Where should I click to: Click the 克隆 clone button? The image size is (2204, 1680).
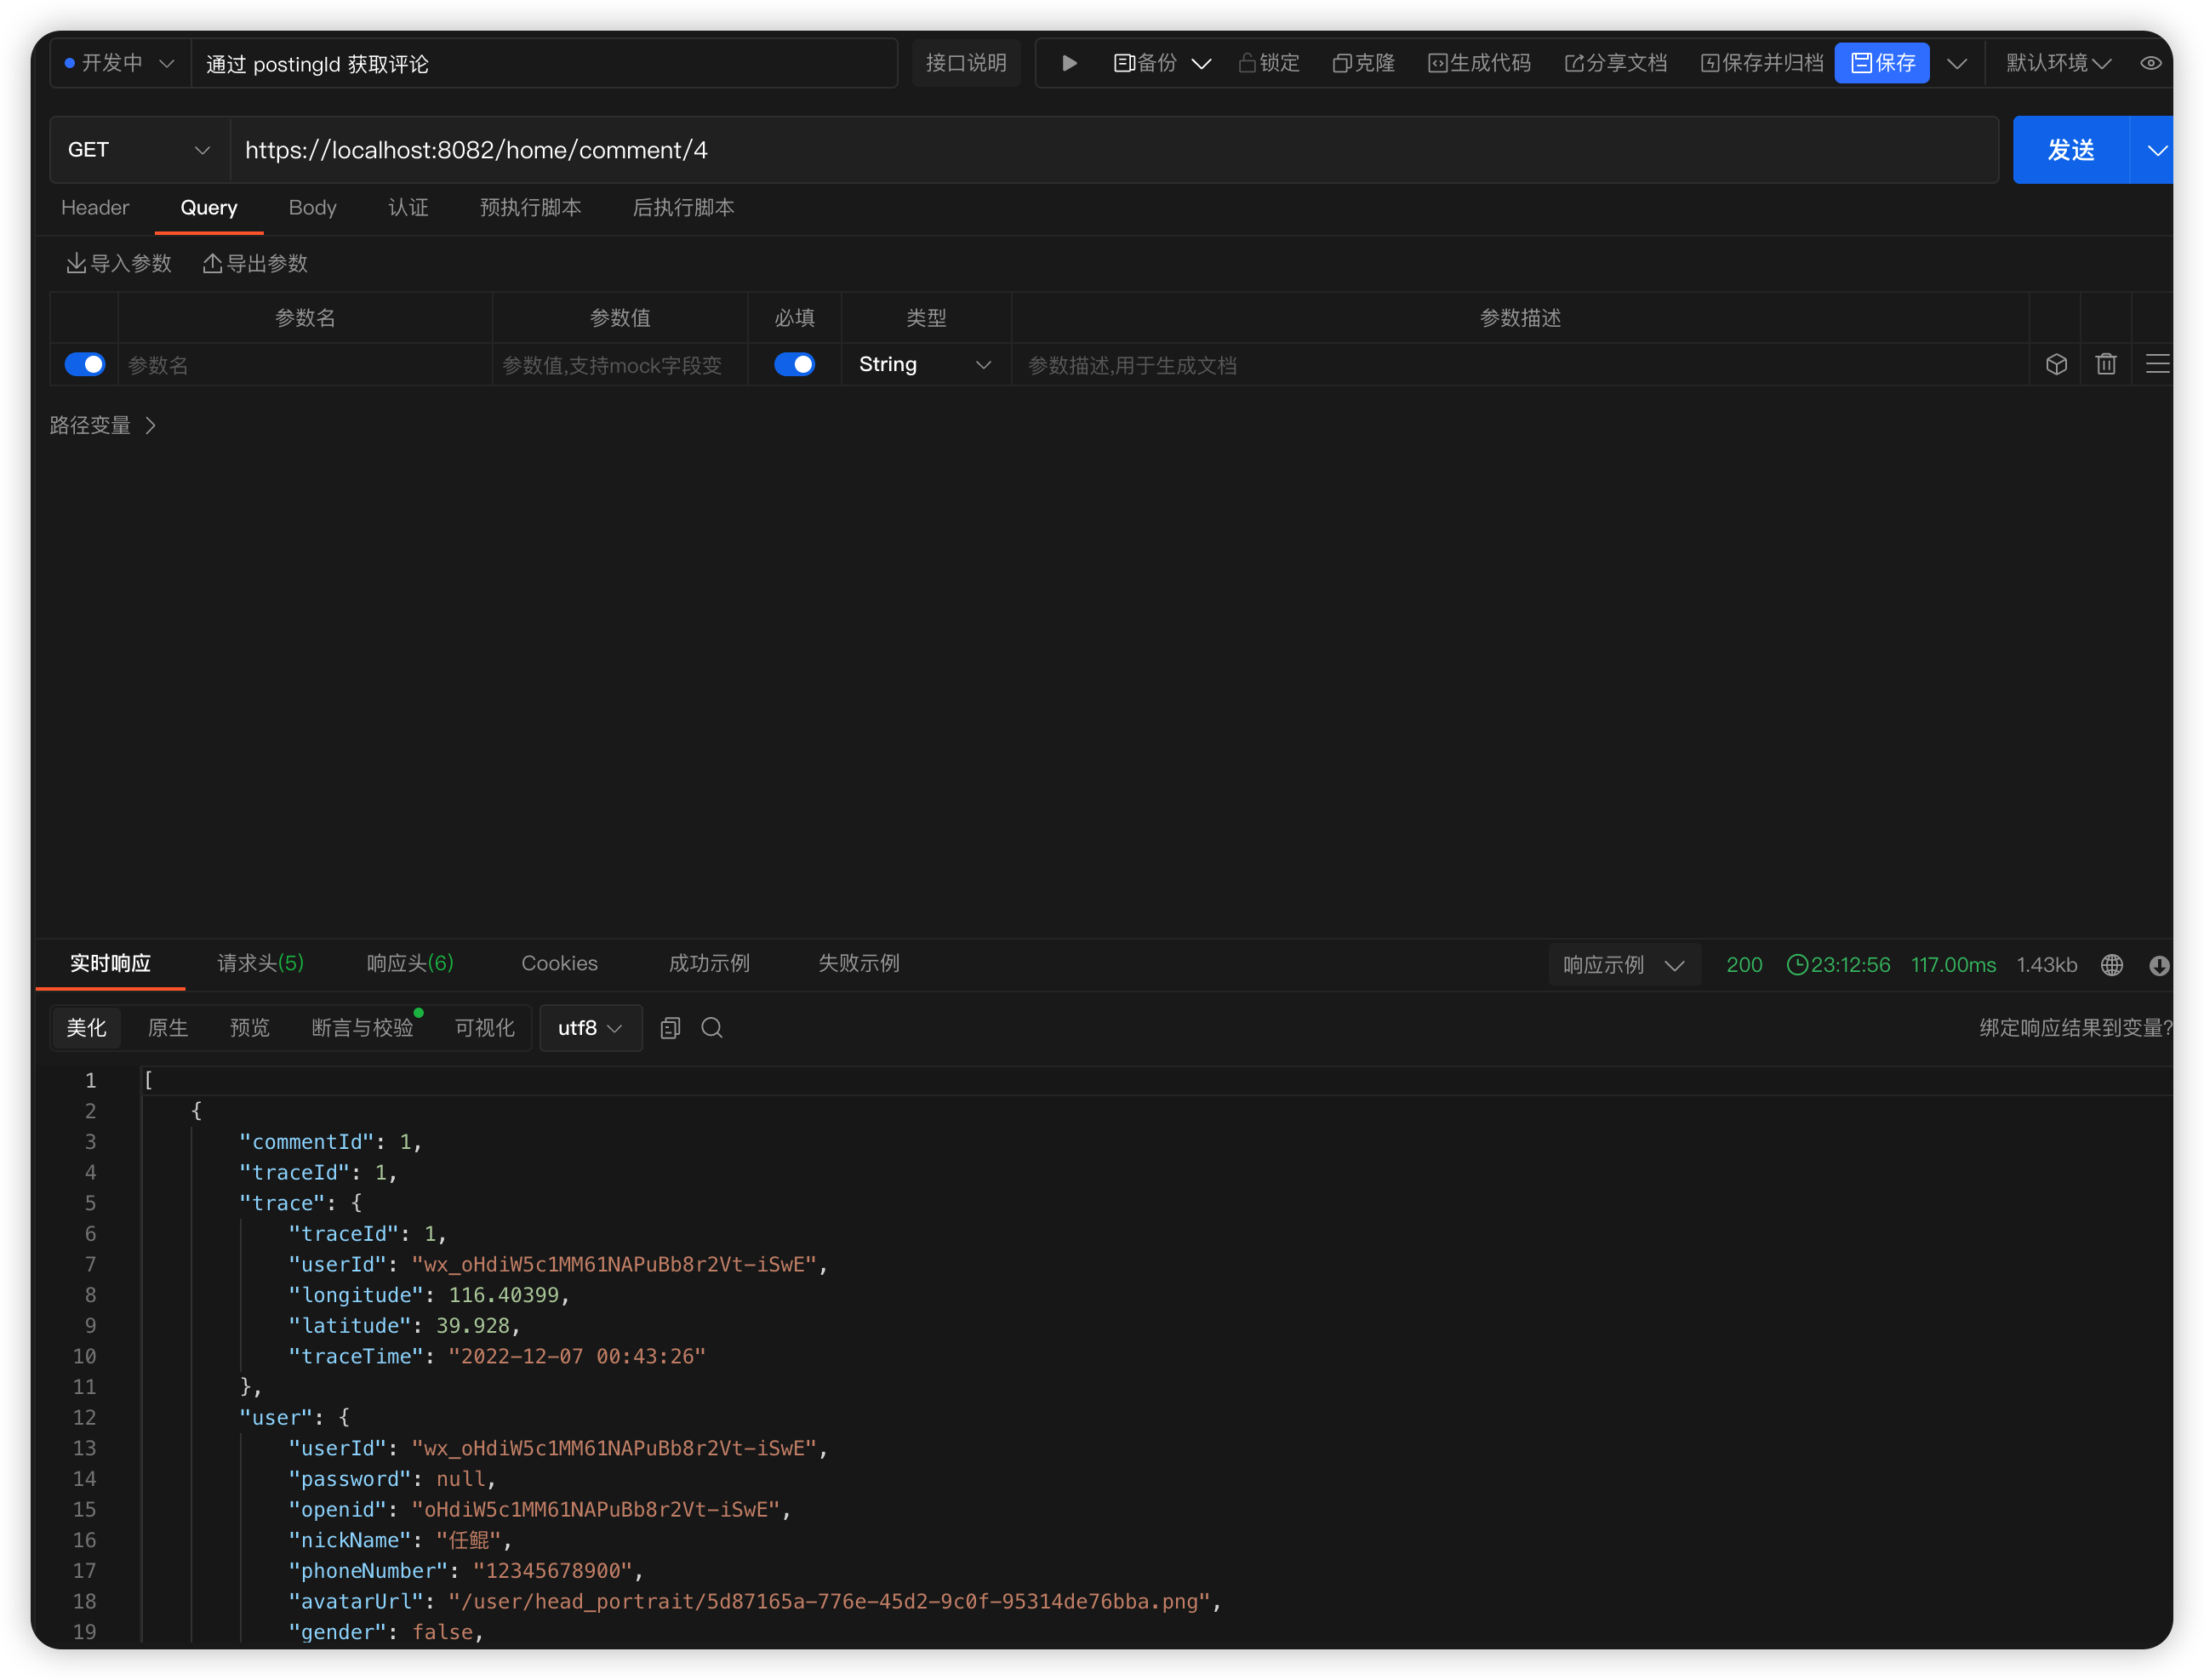(1364, 63)
